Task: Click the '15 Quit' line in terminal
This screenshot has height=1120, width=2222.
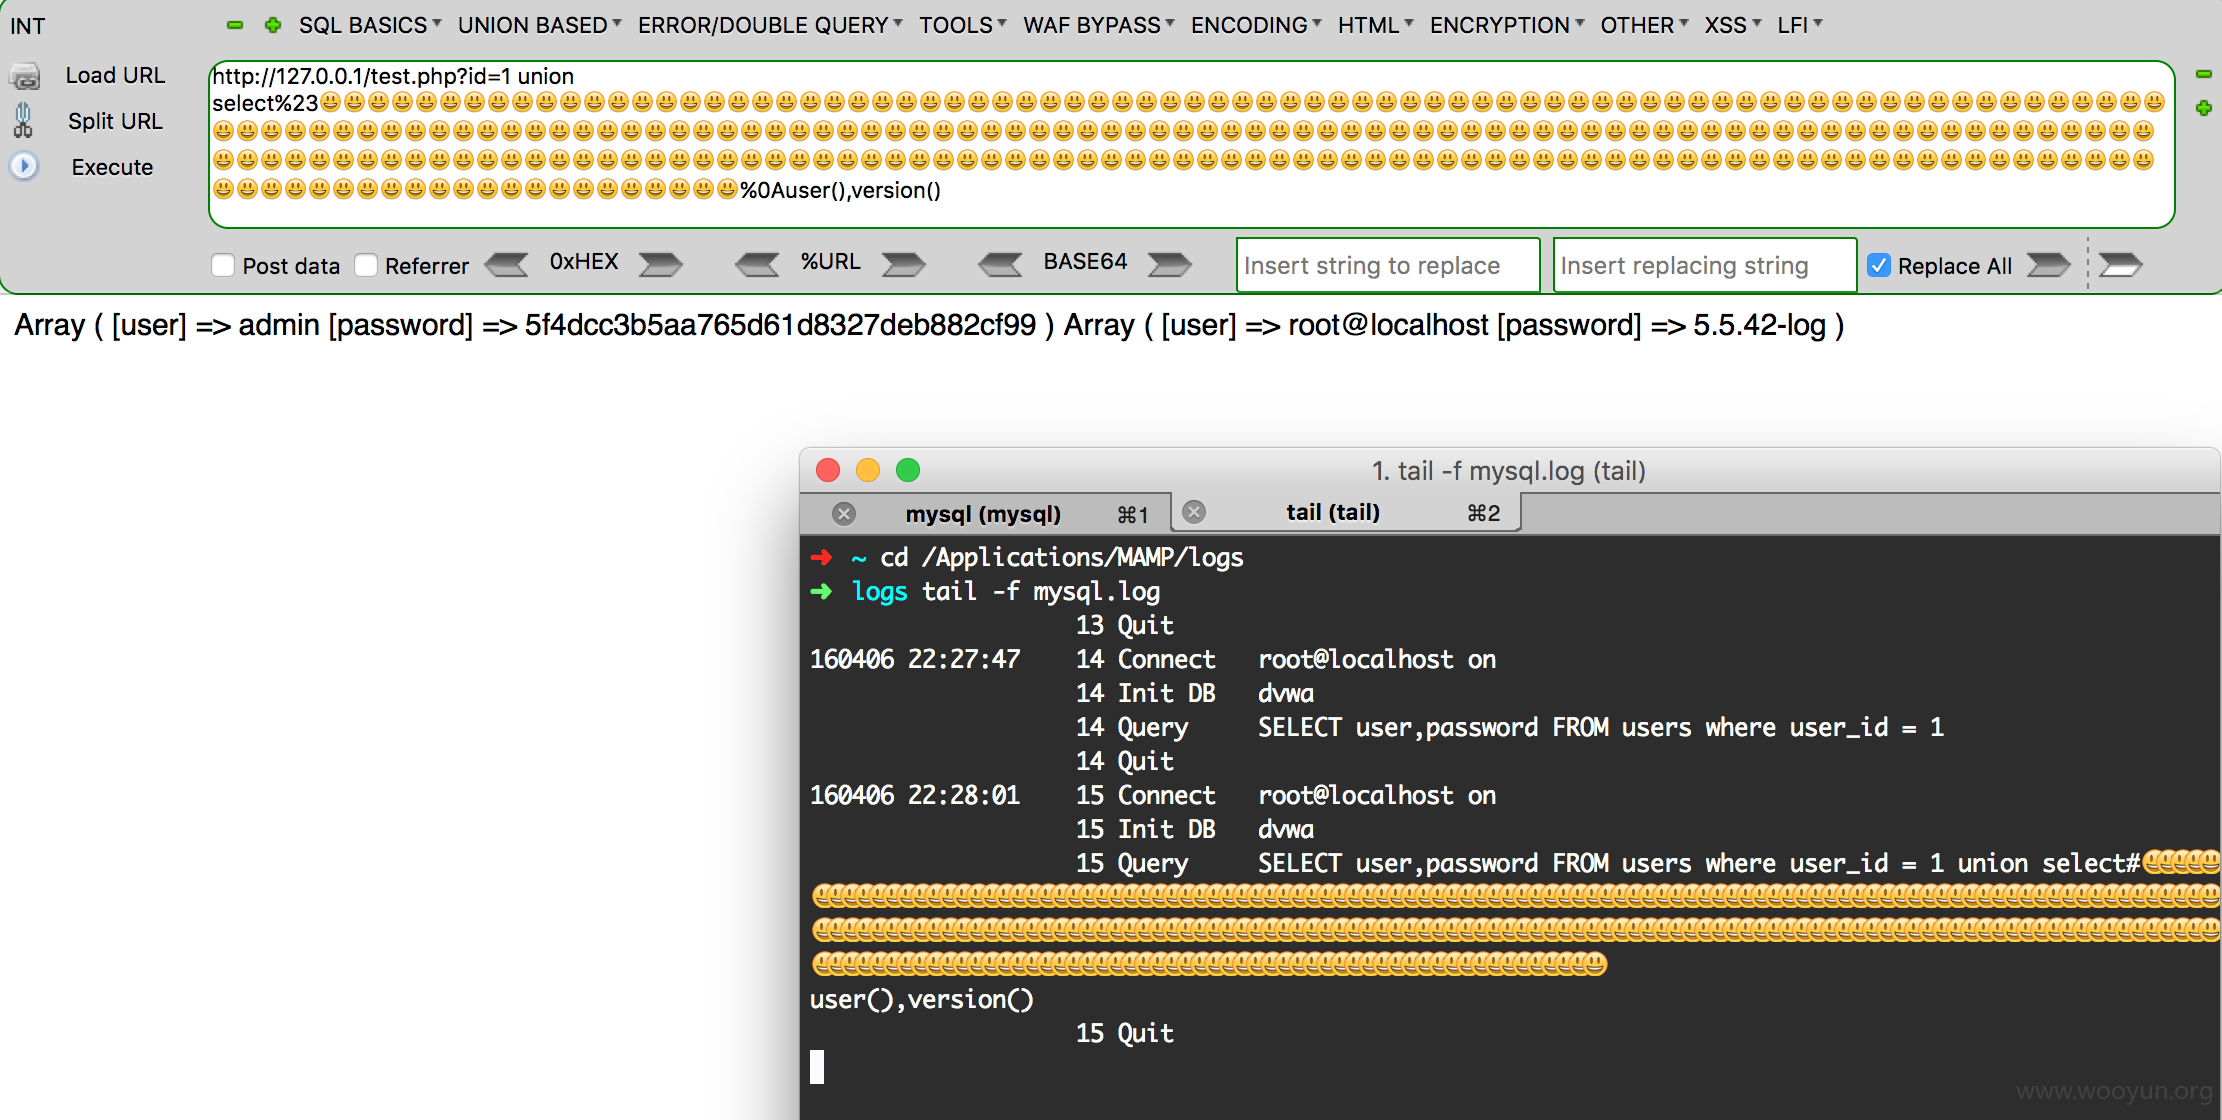Action: (1124, 1034)
